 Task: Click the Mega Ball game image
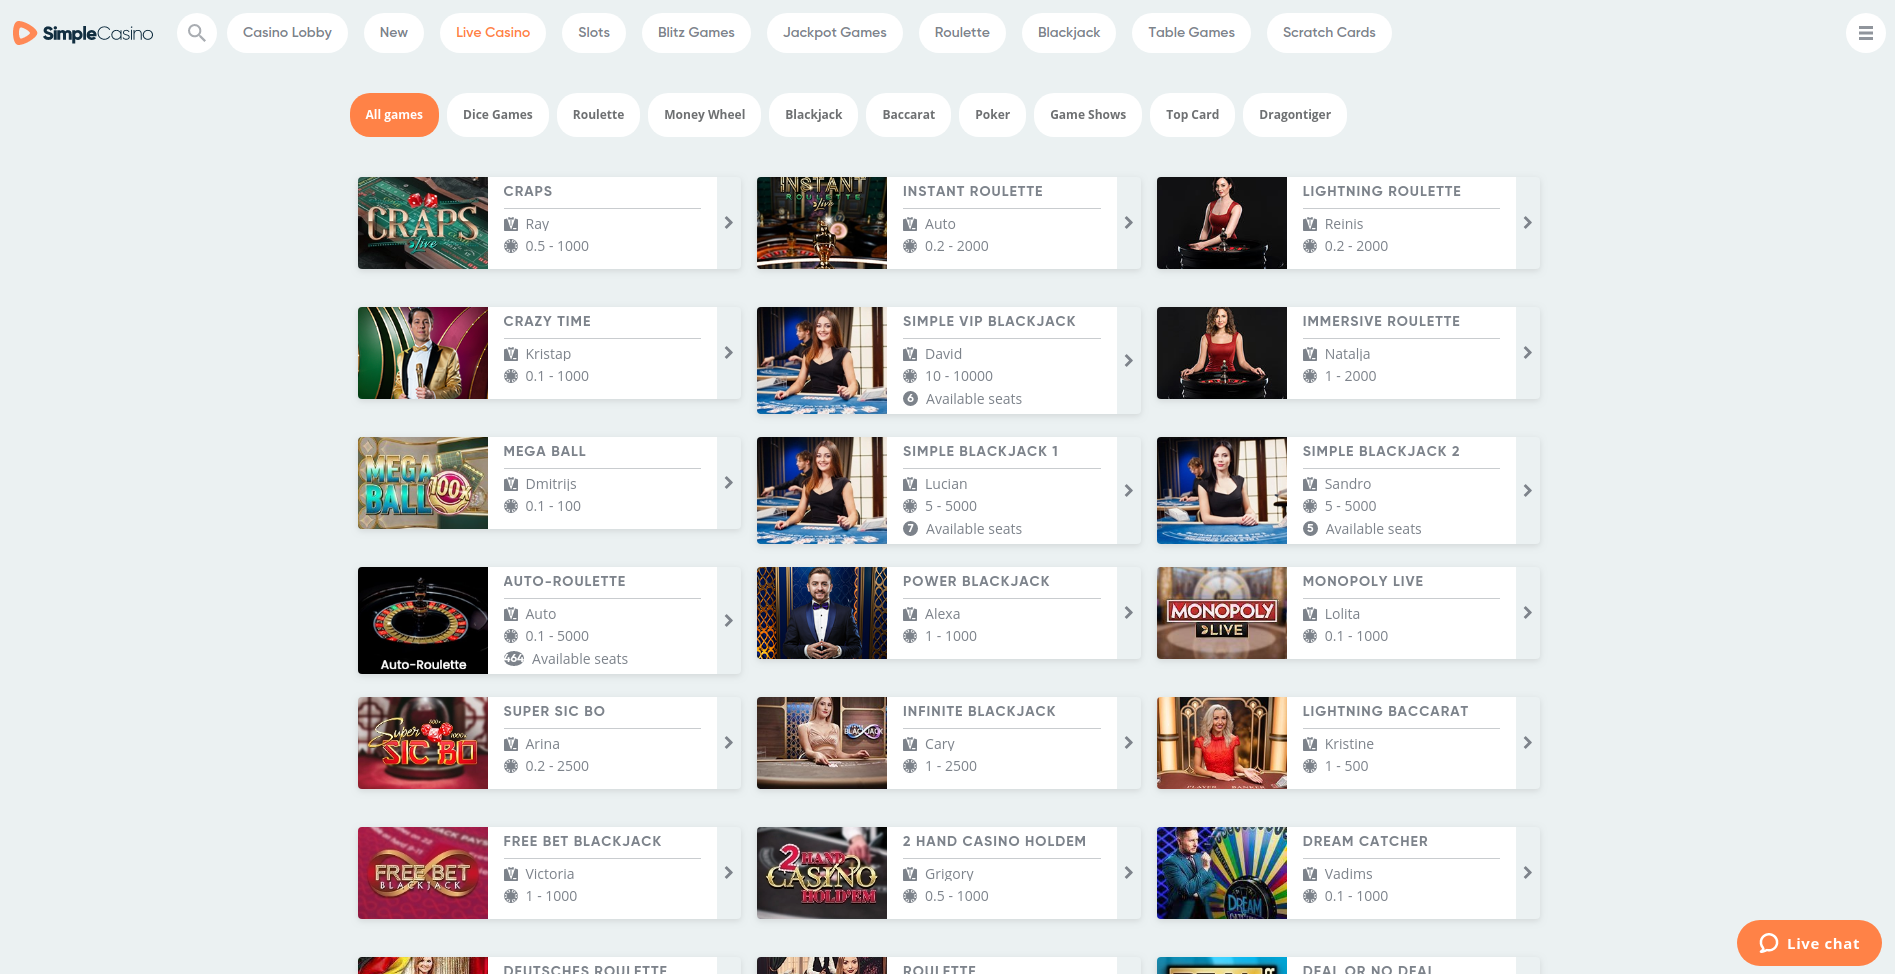(423, 483)
